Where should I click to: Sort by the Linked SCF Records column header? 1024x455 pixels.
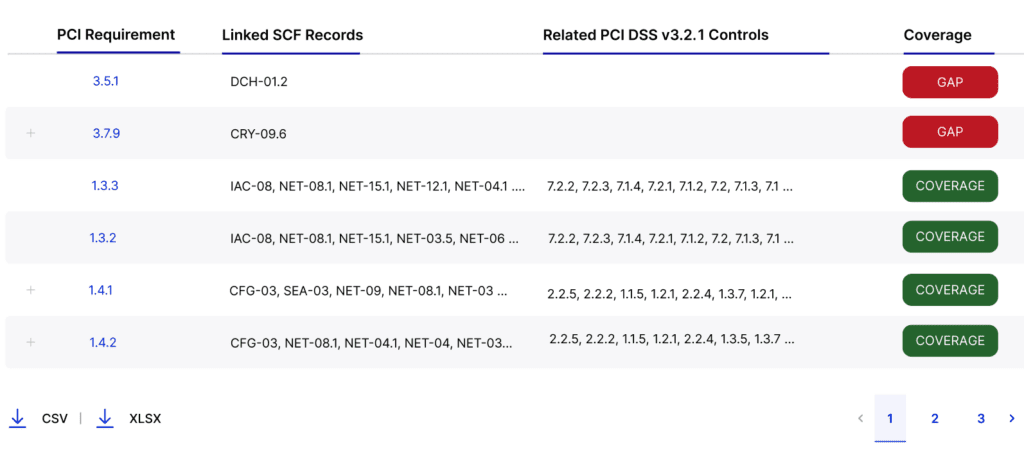pos(293,35)
